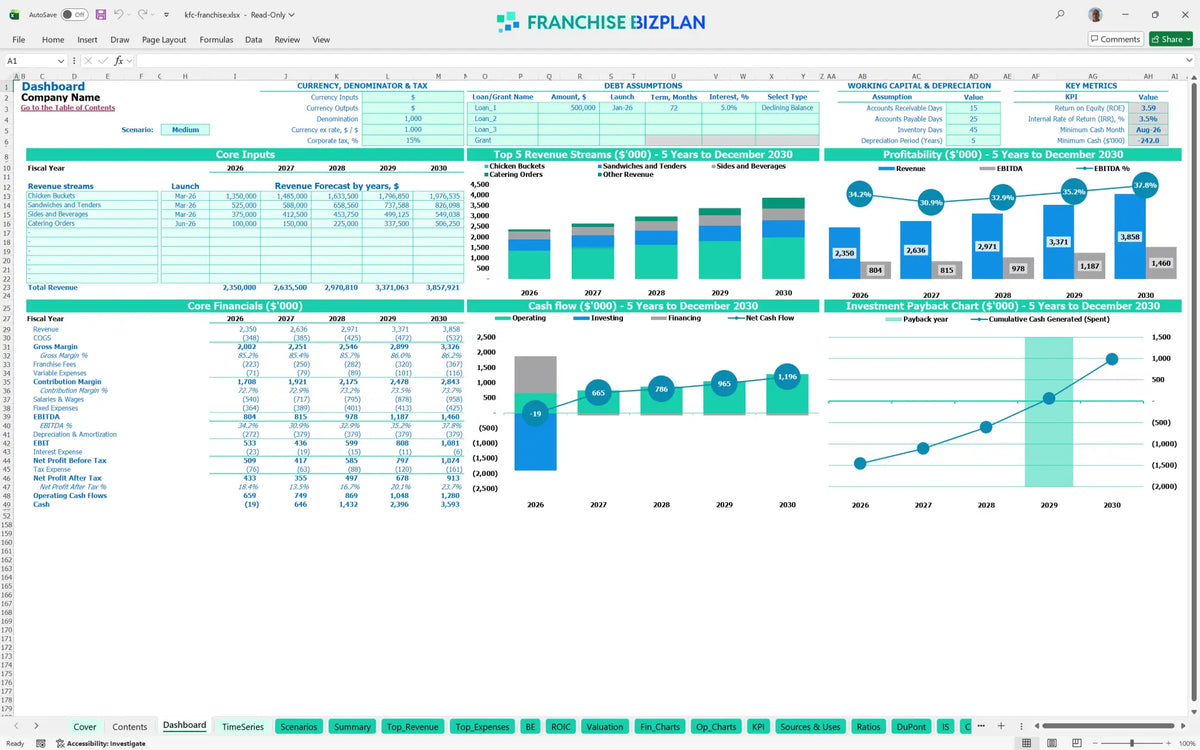
Task: Click the Search magnifier icon
Action: pos(1060,15)
